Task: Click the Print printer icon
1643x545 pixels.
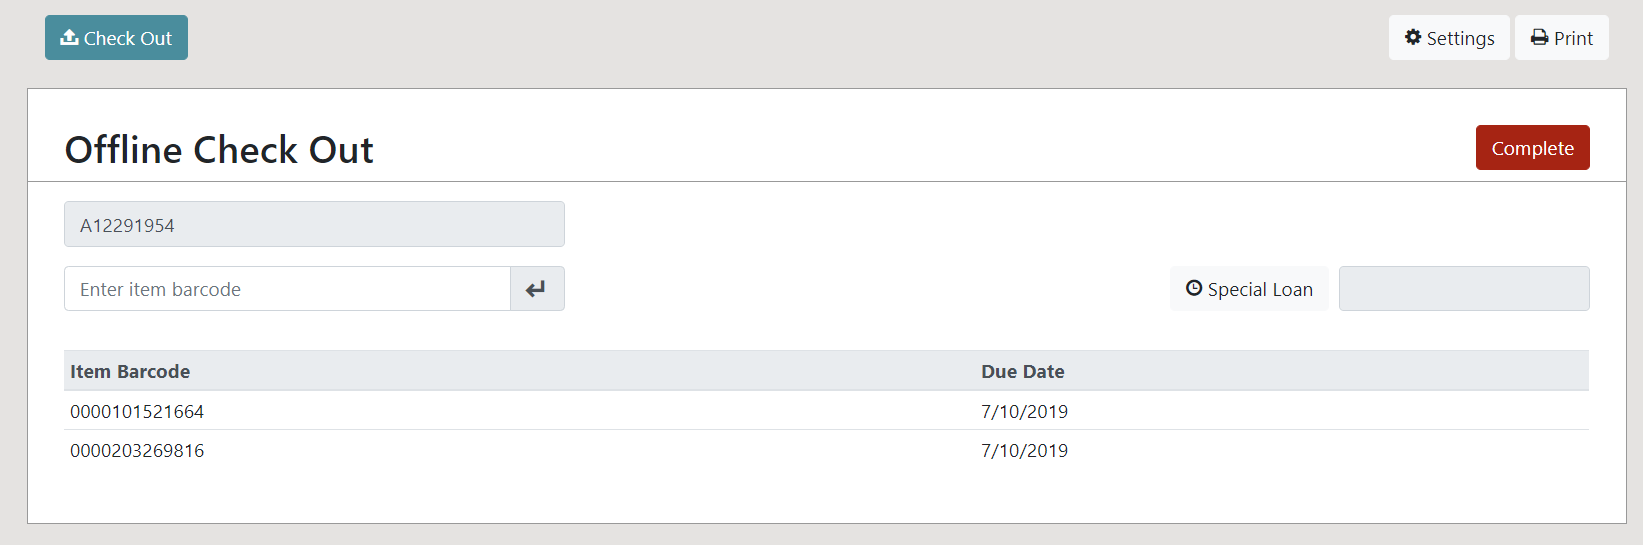Action: (x=1540, y=38)
